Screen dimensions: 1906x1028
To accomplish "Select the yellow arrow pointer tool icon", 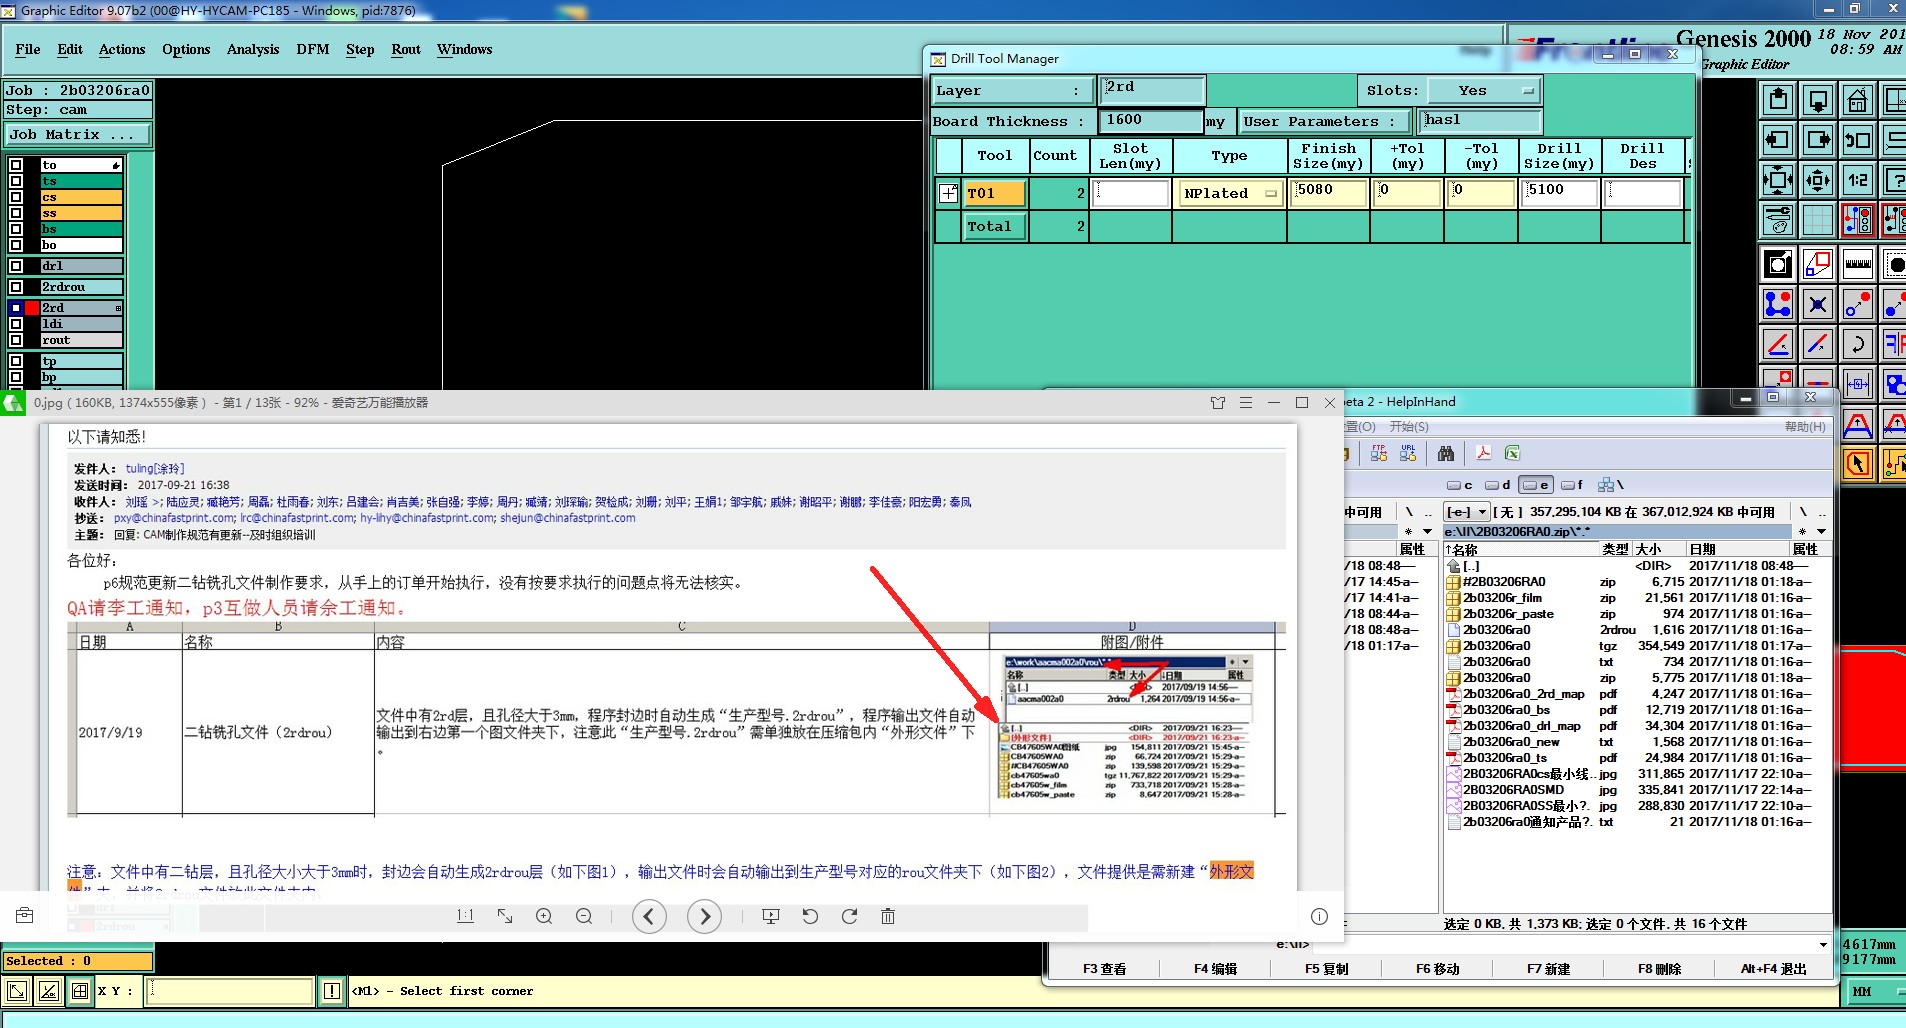I will pos(1857,464).
